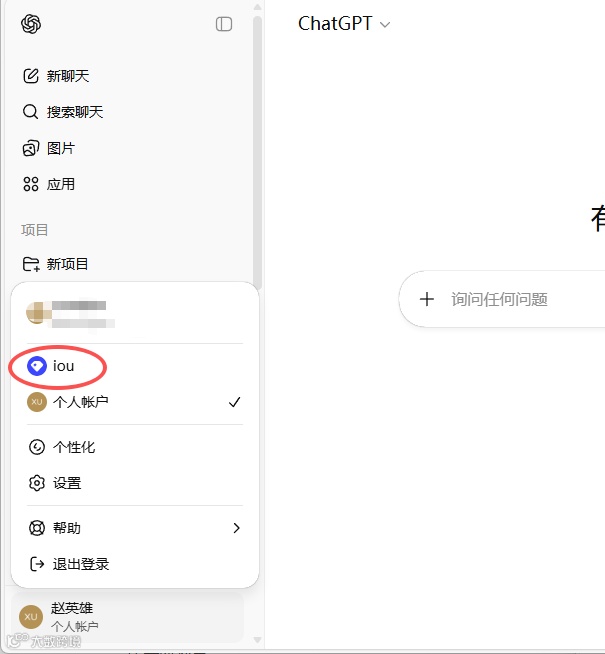
Task: Collapse the sidebar with the panel icon
Action: pos(224,24)
